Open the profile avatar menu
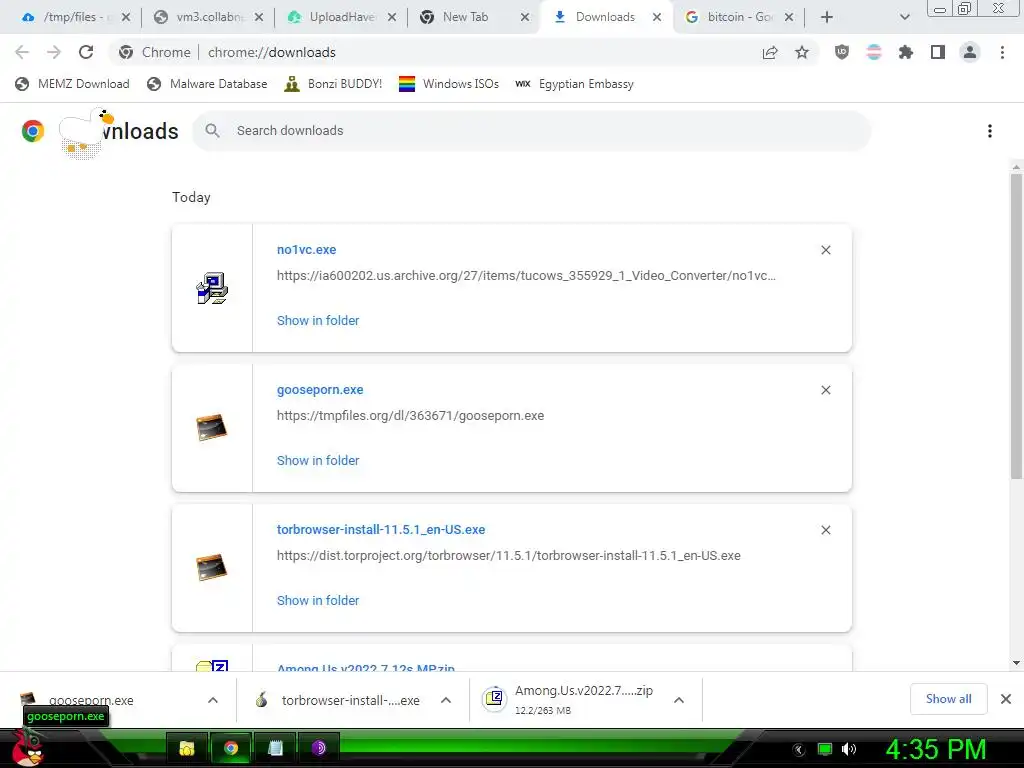The height and width of the screenshot is (768, 1024). (970, 52)
